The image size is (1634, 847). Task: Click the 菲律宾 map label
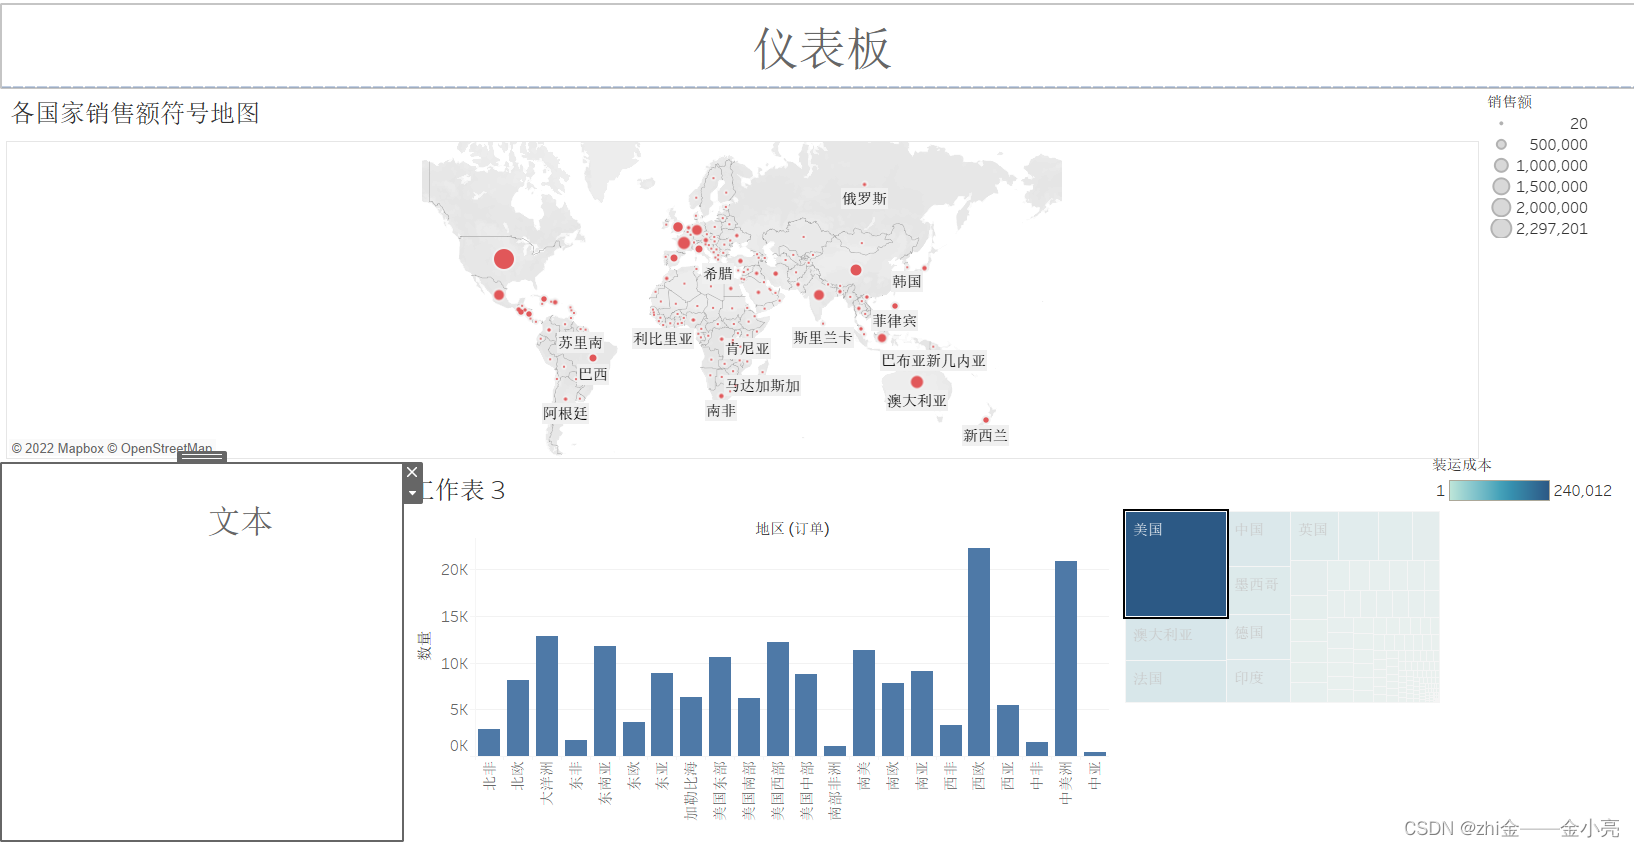pos(895,320)
